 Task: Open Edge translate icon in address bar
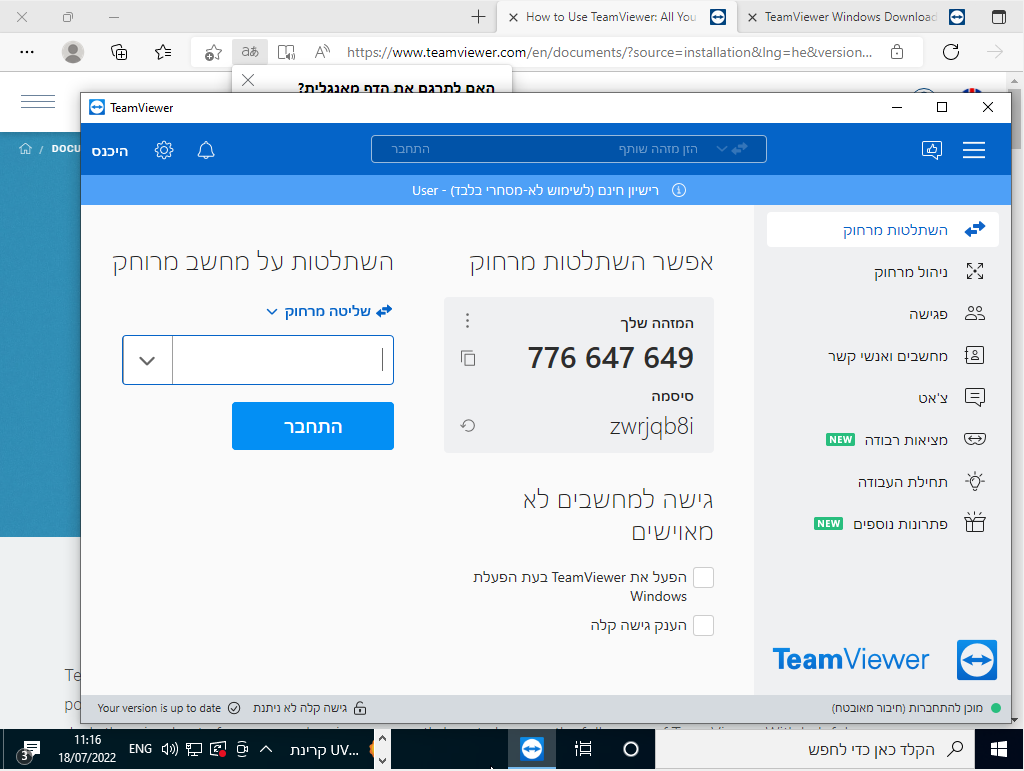coord(250,52)
